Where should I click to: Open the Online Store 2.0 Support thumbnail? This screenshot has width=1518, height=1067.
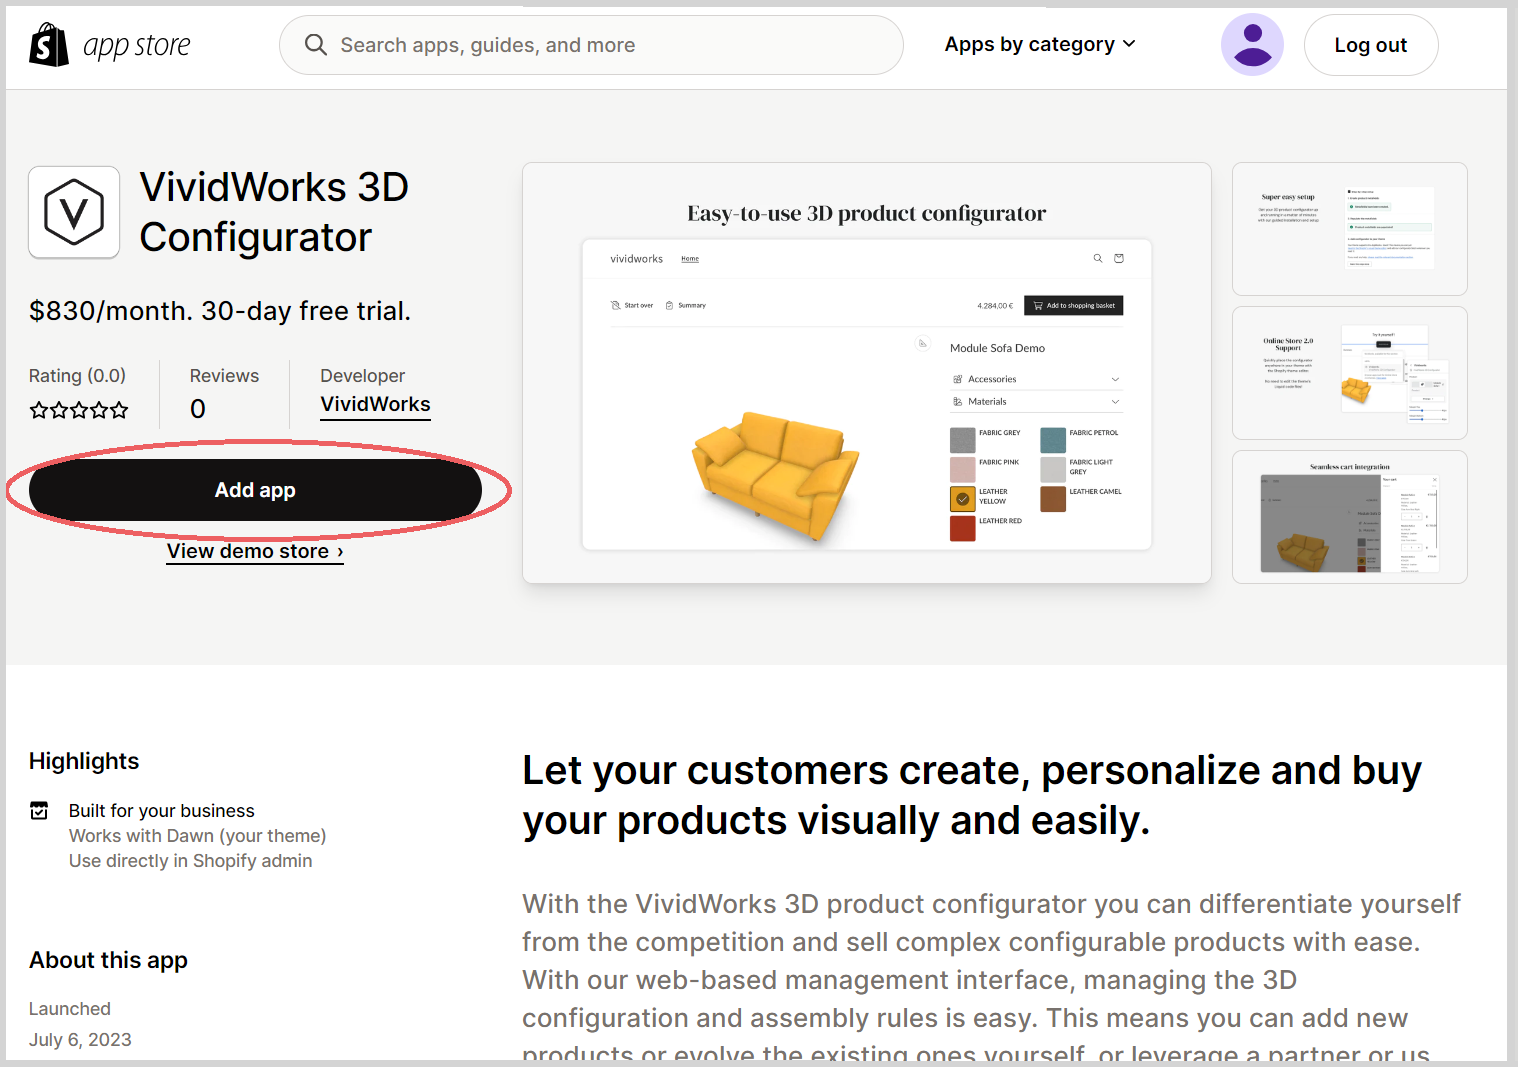1350,373
